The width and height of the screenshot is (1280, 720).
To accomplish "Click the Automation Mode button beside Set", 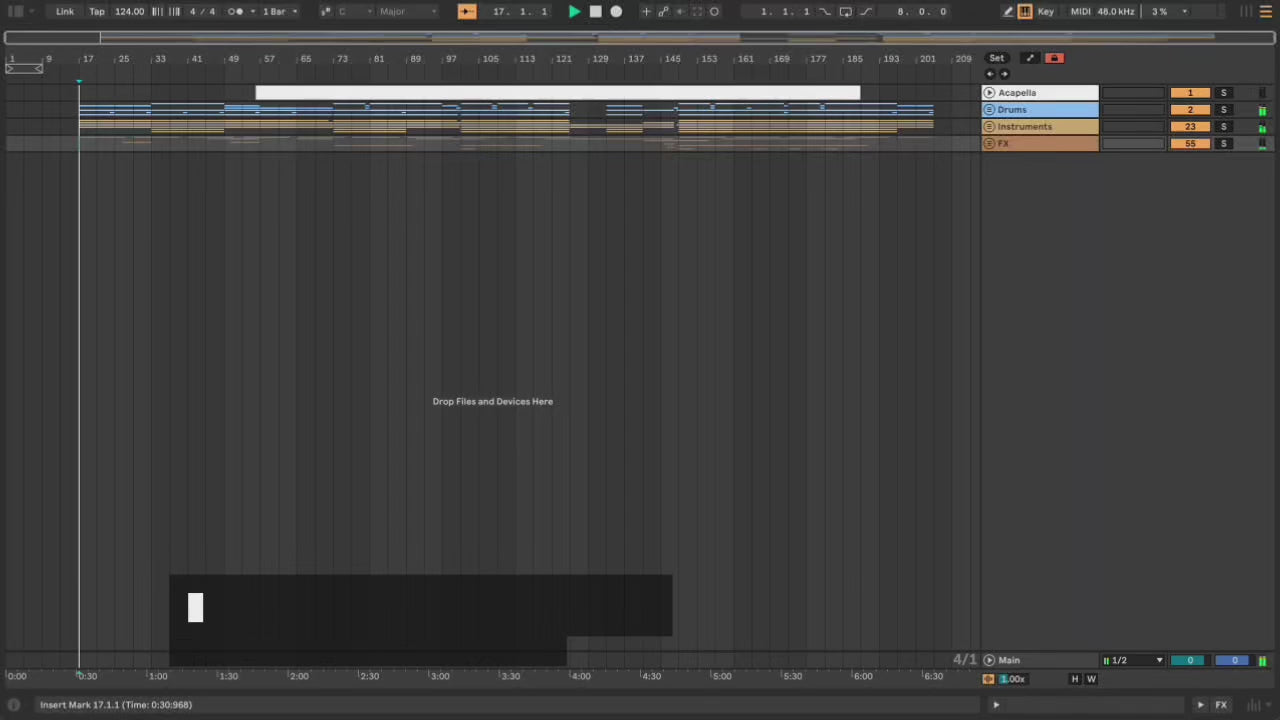I will [x=1030, y=58].
